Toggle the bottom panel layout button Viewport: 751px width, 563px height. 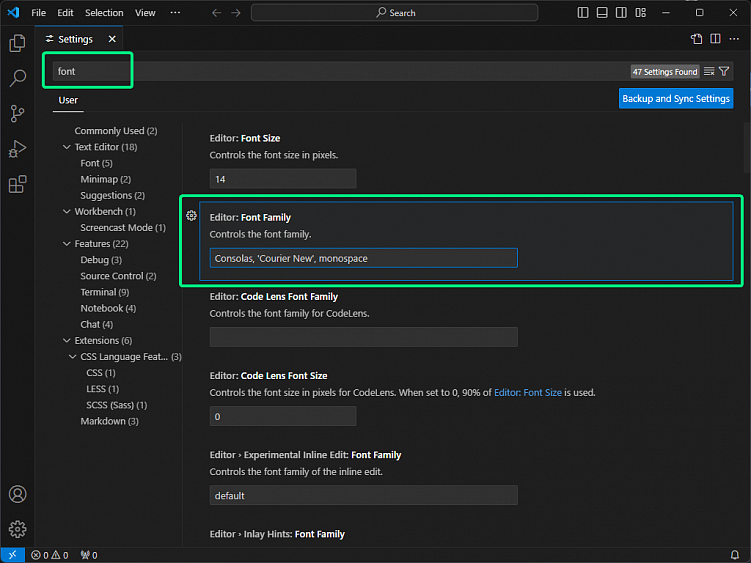coord(602,13)
